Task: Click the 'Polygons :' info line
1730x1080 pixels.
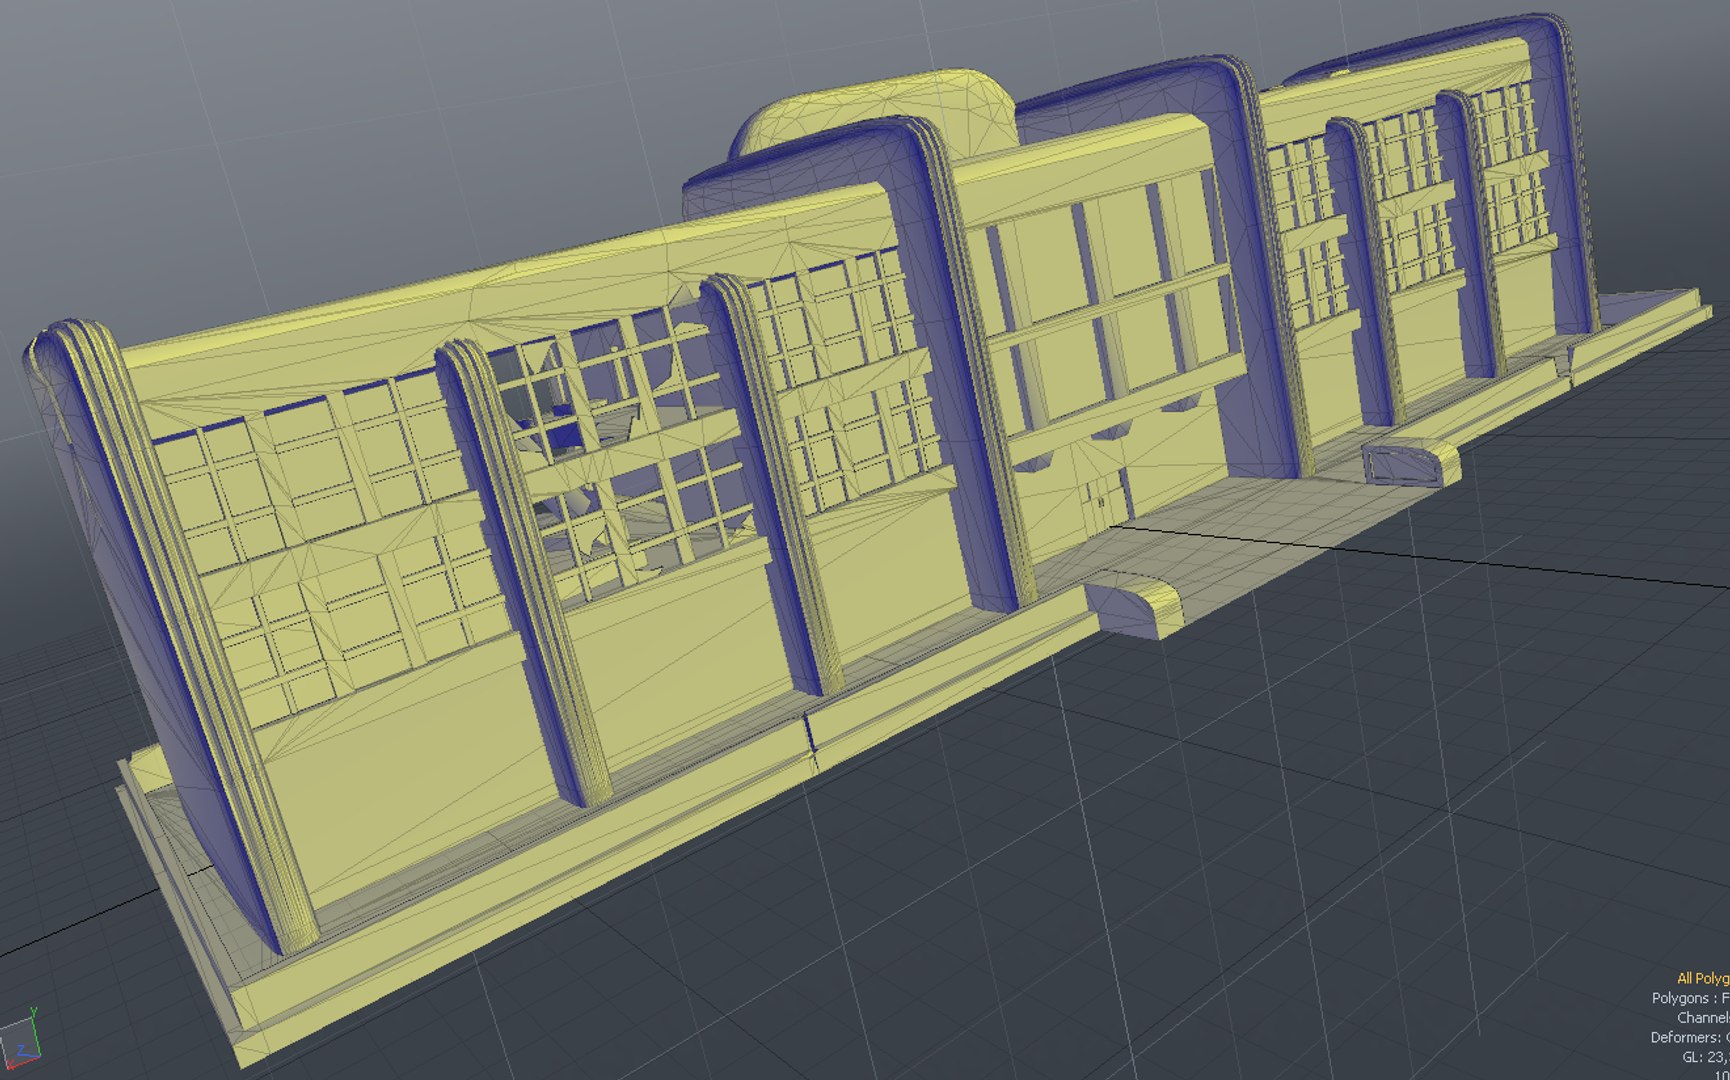Action: click(1691, 998)
